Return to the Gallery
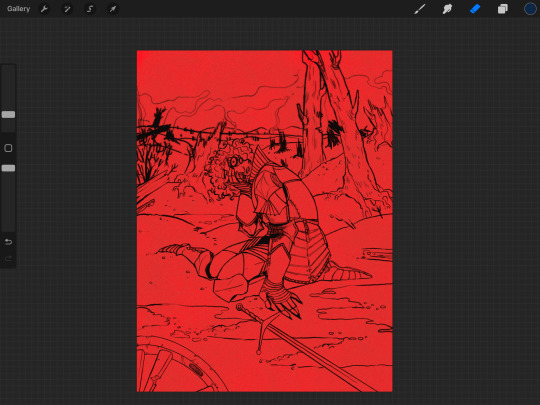The width and height of the screenshot is (540, 405). click(x=19, y=9)
